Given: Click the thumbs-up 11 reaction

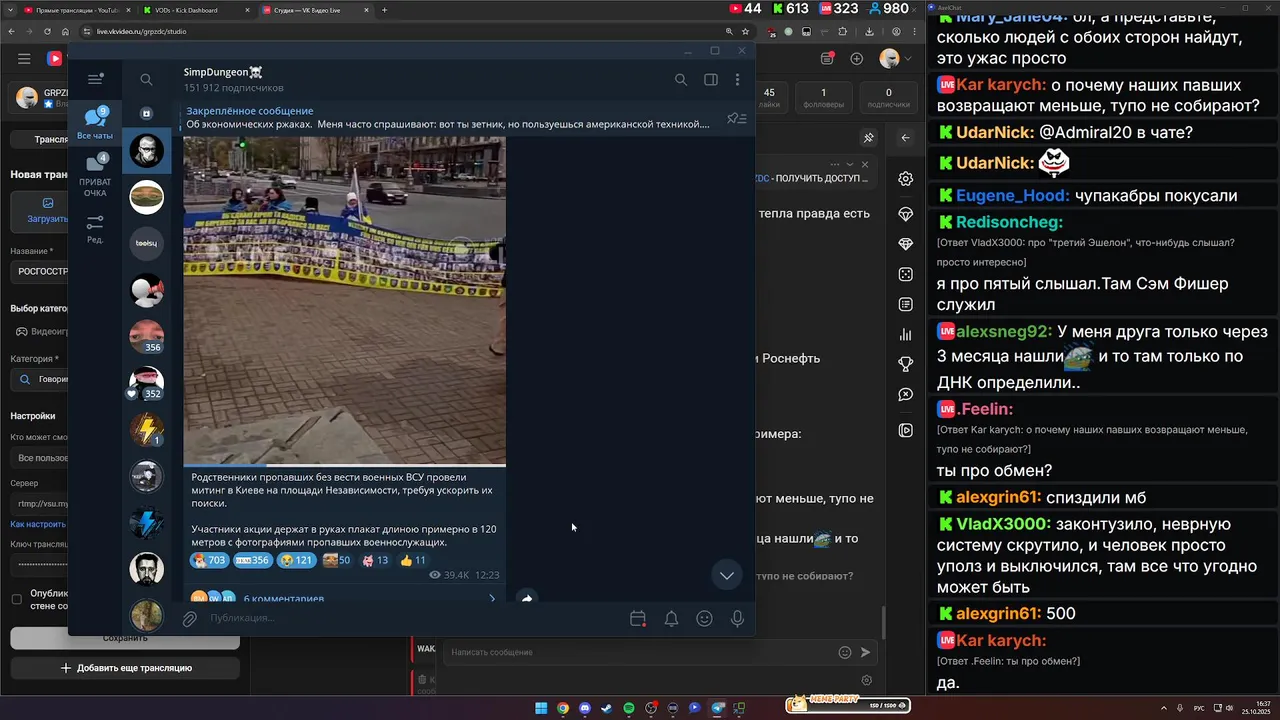Looking at the screenshot, I should 413,560.
